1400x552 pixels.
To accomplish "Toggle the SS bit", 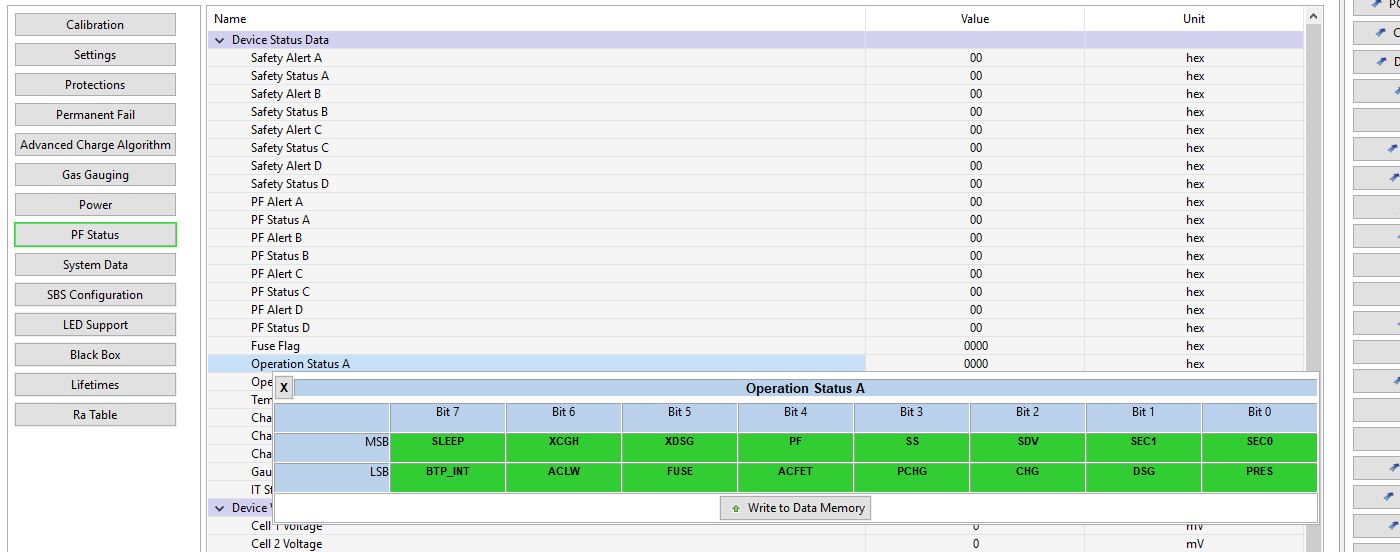I will [912, 446].
